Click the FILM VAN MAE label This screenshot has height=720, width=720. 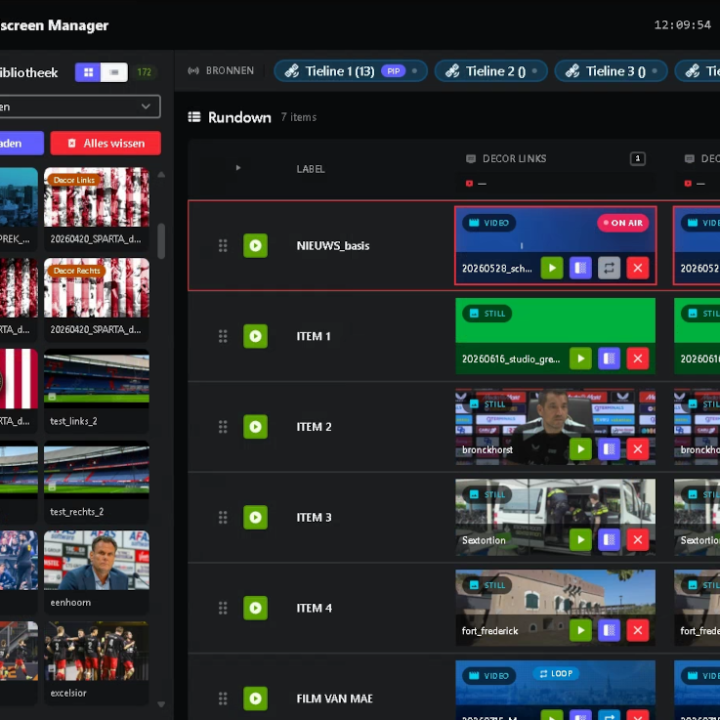(335, 698)
